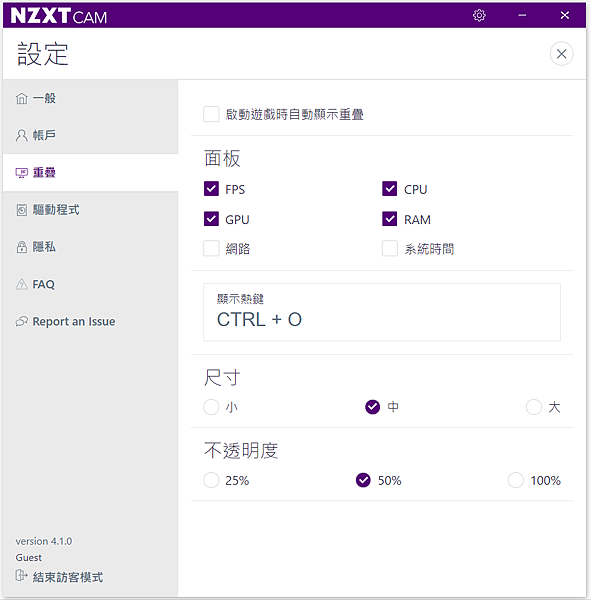591x600 pixels.
Task: Toggle the RAM panel checkbox
Action: tap(390, 219)
